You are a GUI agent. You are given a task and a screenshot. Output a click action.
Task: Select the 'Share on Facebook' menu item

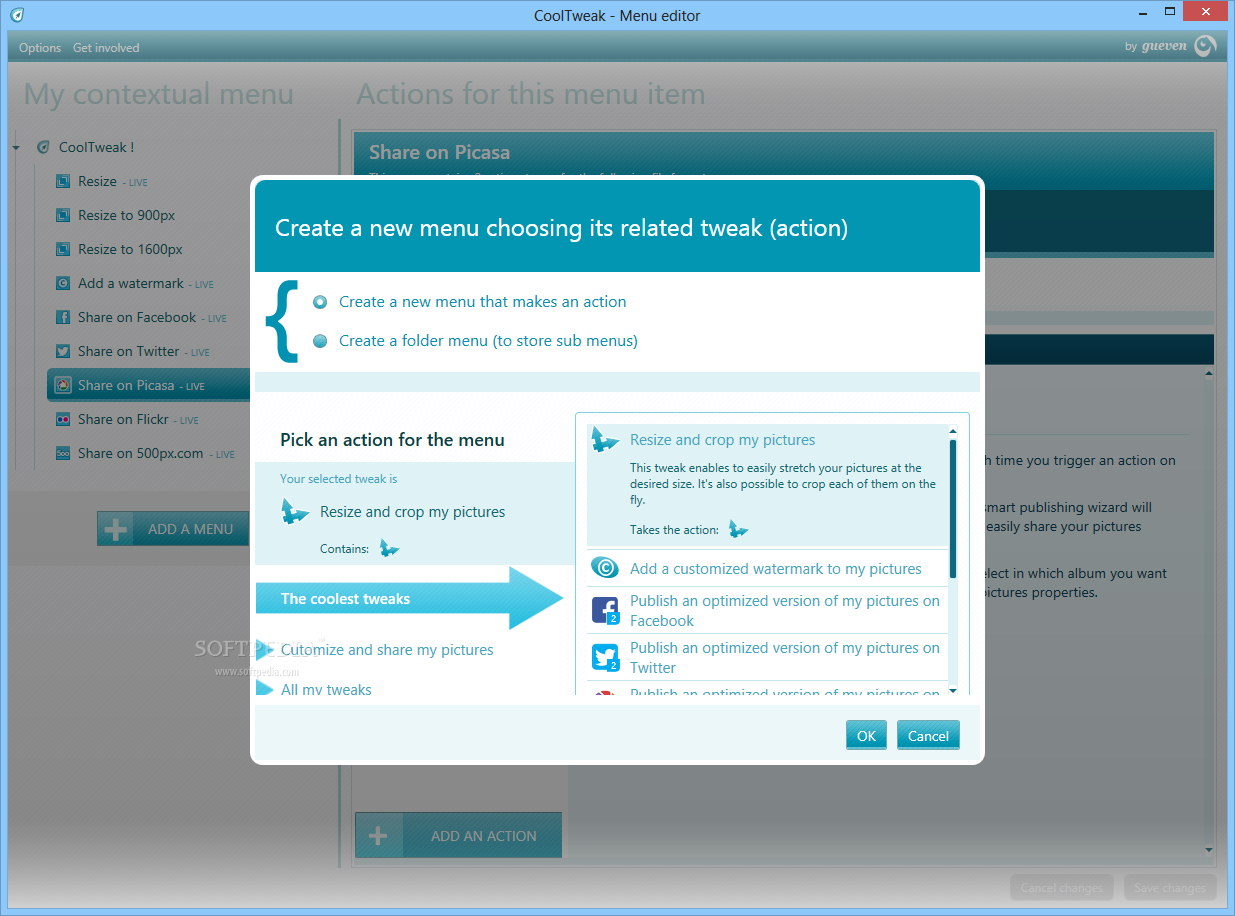(152, 317)
